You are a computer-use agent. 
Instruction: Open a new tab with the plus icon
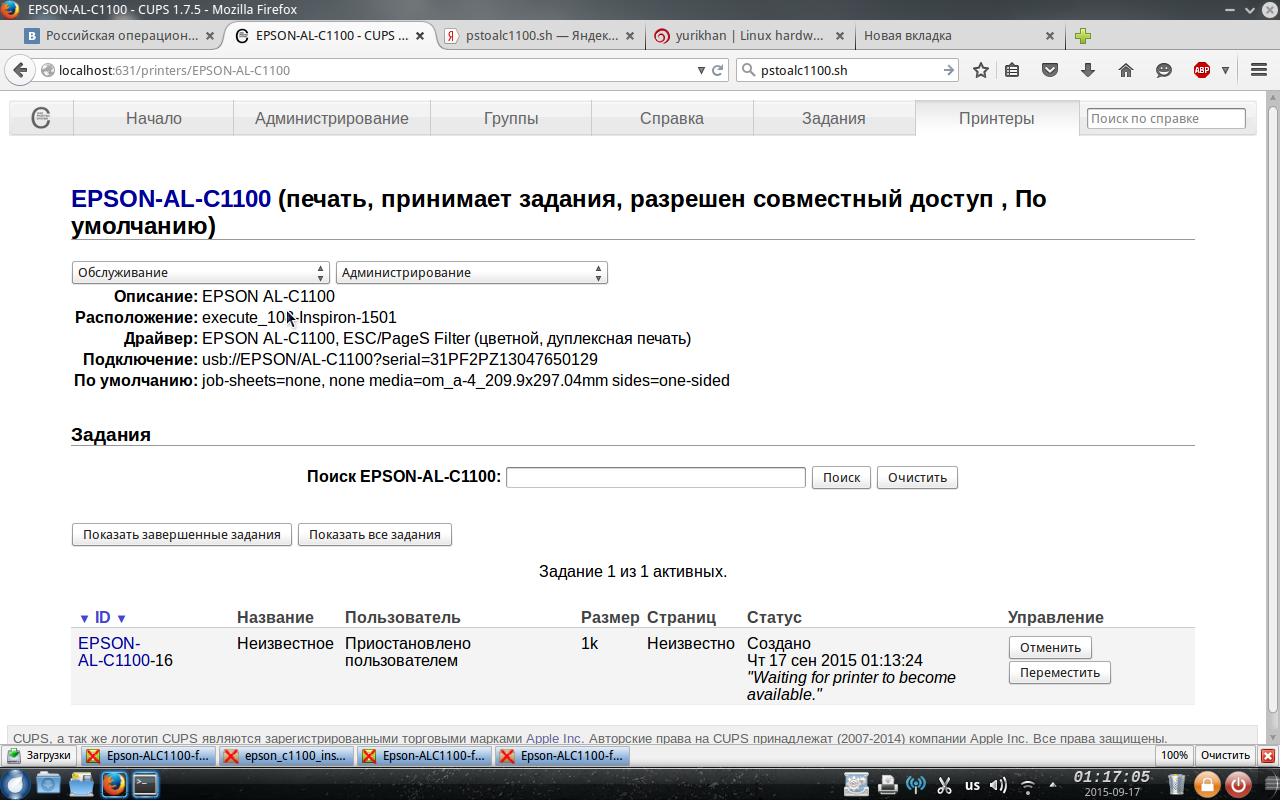[x=1083, y=36]
